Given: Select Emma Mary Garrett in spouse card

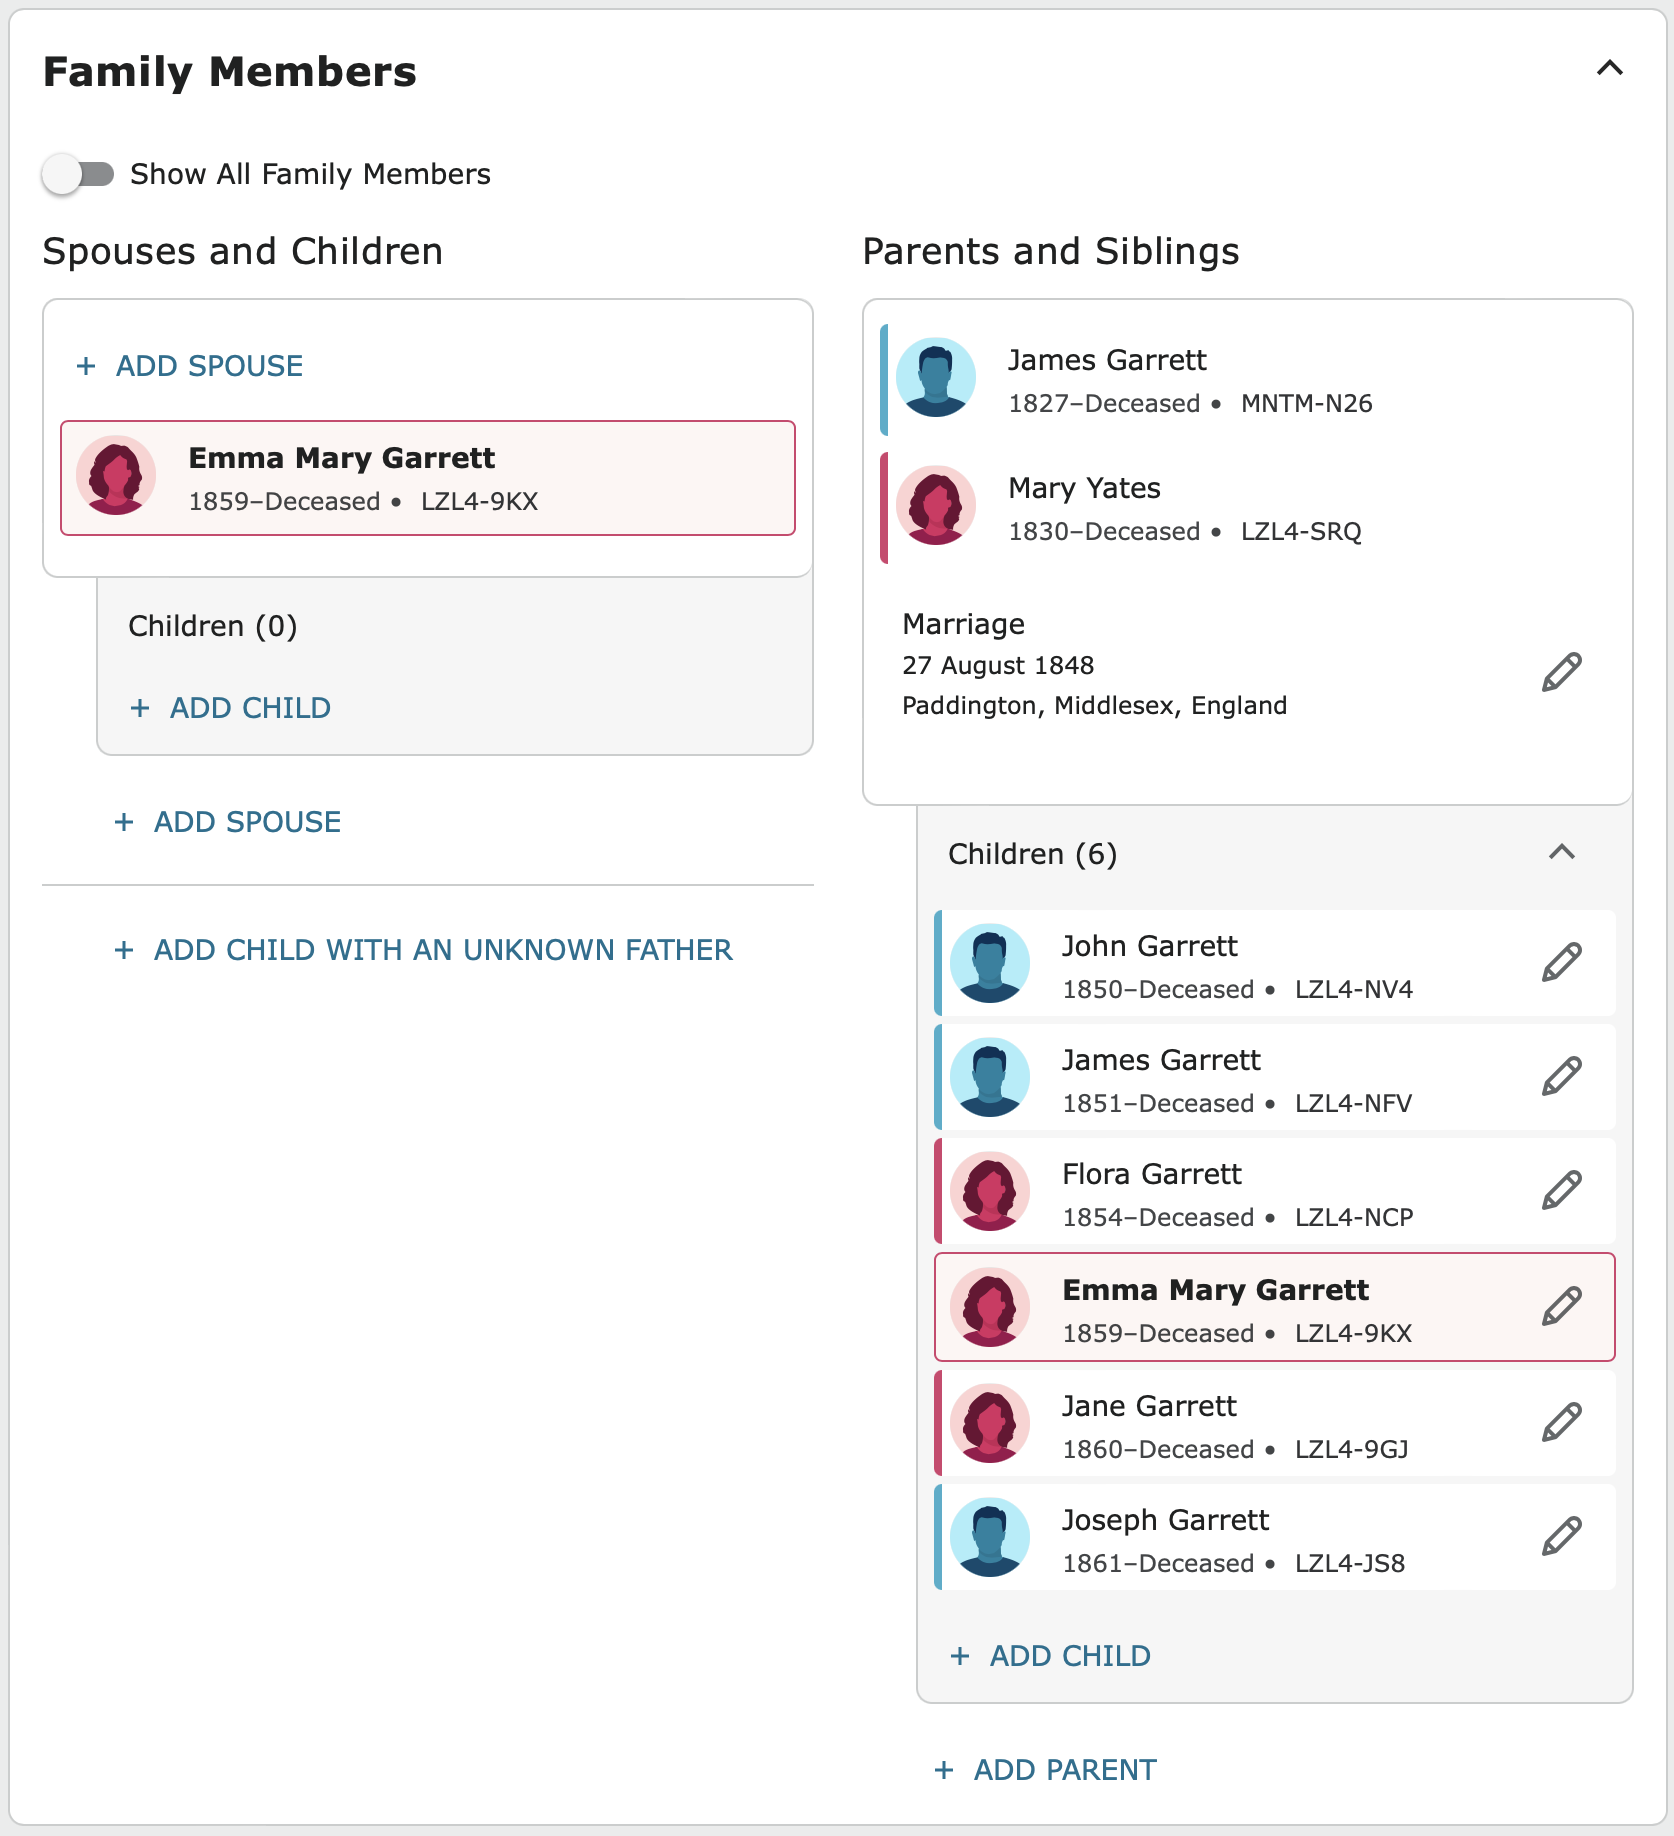Looking at the screenshot, I should tap(428, 478).
